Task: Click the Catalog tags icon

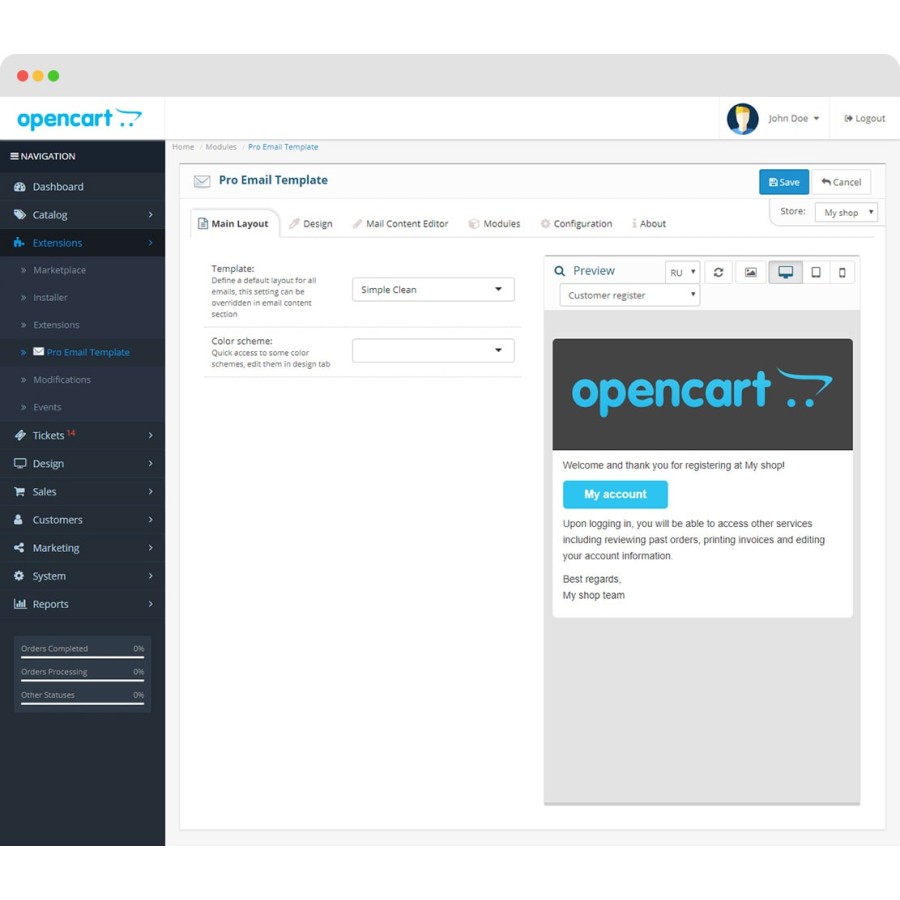Action: pyautogui.click(x=20, y=215)
